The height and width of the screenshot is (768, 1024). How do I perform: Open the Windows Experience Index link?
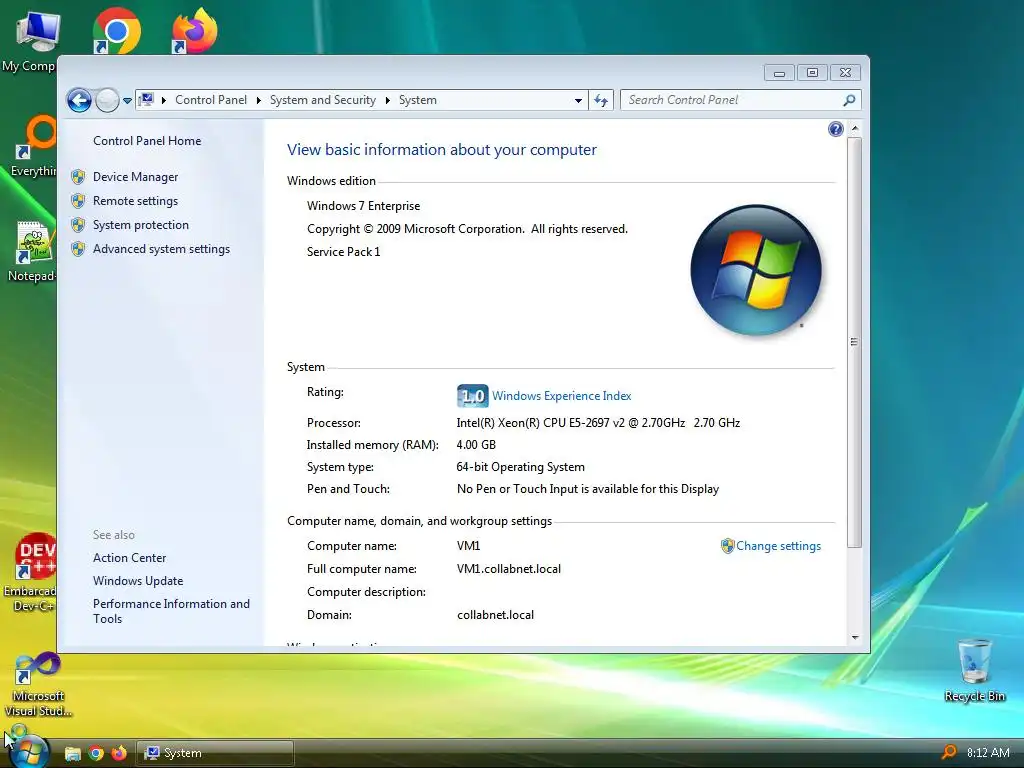[562, 396]
